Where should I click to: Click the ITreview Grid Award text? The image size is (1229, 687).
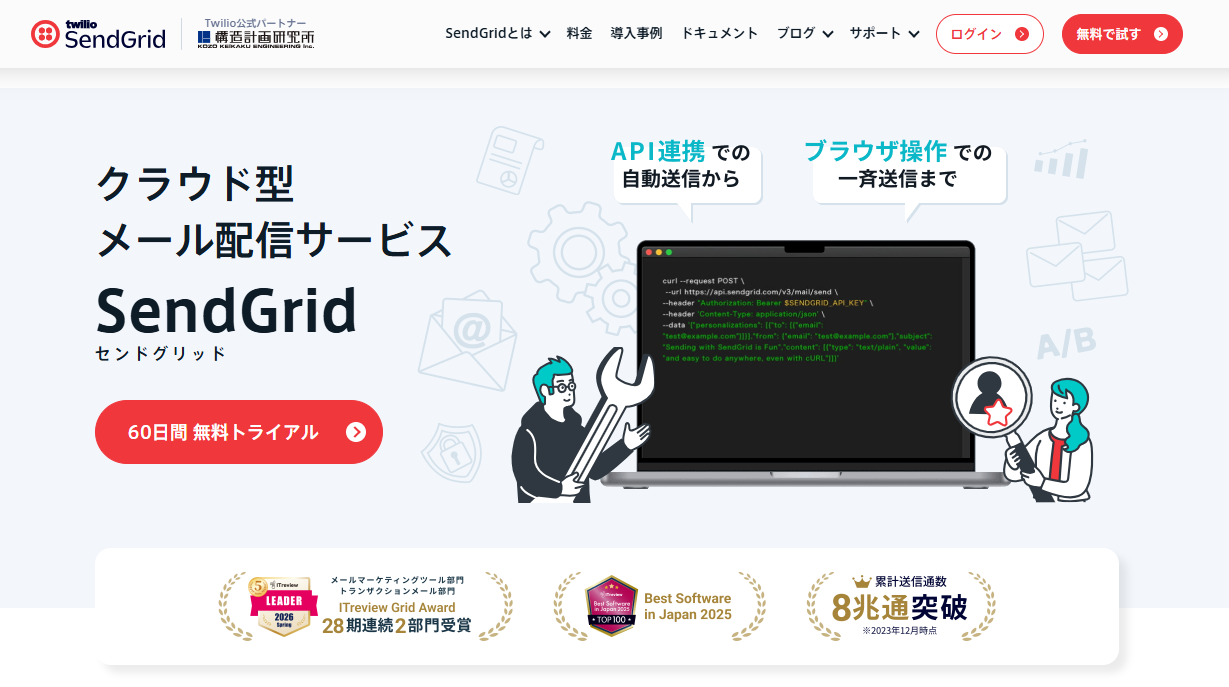pos(397,608)
